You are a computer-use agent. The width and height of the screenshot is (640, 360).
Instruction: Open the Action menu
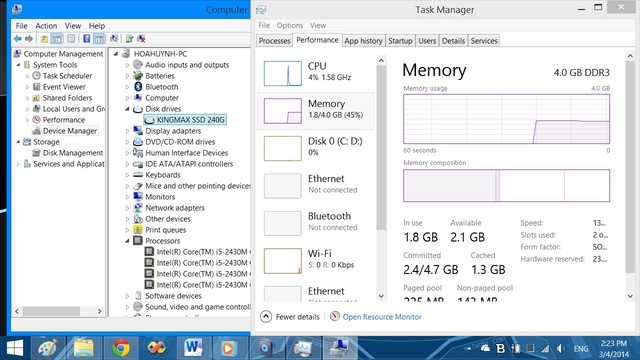[46, 26]
